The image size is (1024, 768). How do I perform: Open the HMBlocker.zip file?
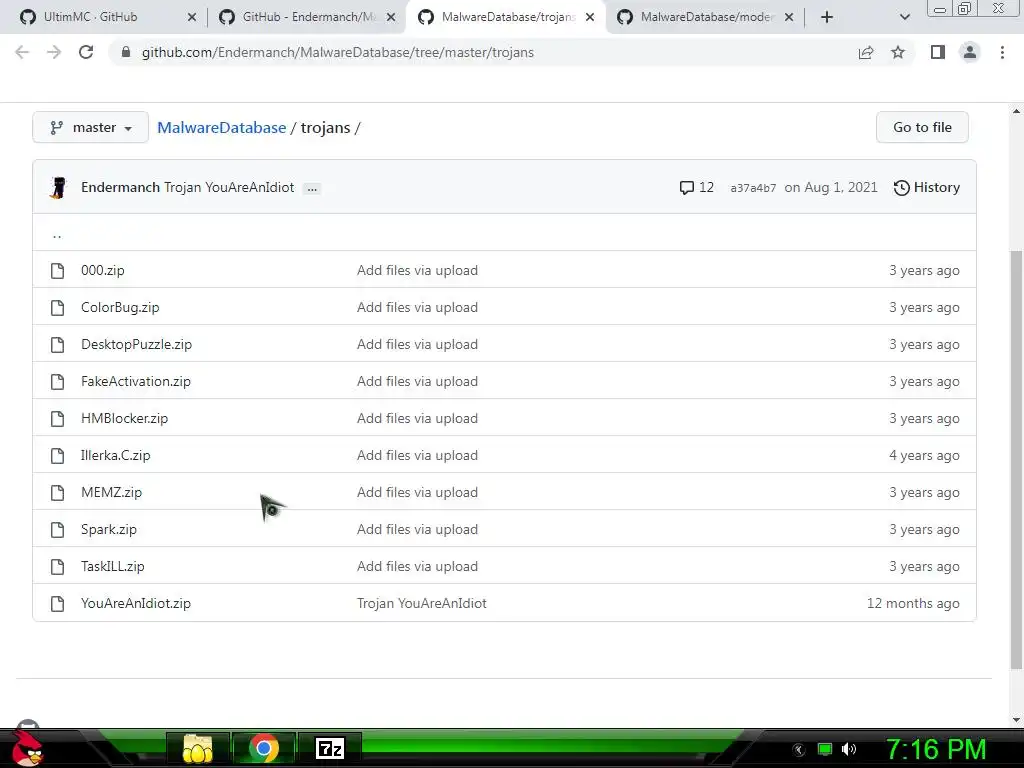click(x=124, y=419)
